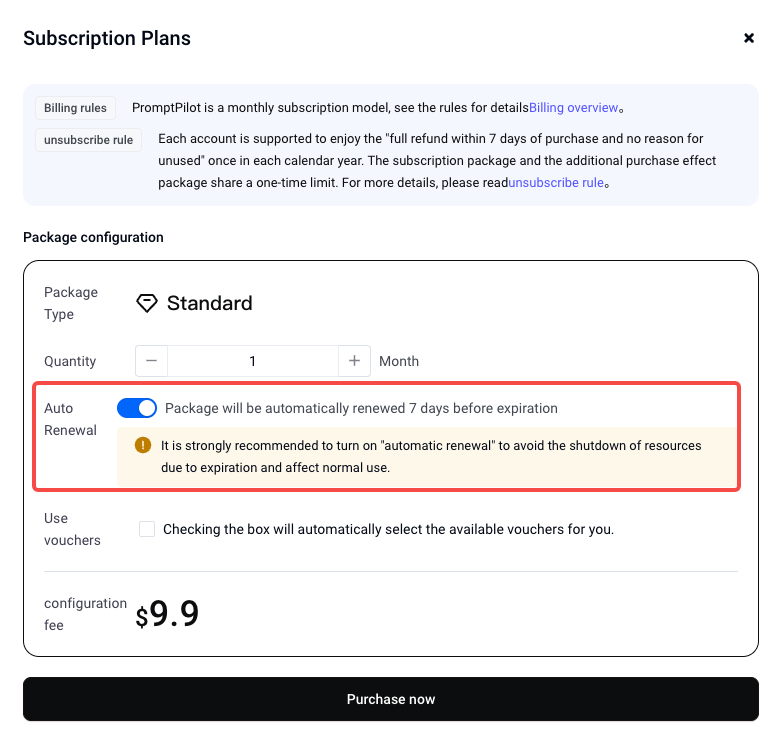Click the unsubscribe rule tag label
Viewport: 778px width, 741px height.
88,140
